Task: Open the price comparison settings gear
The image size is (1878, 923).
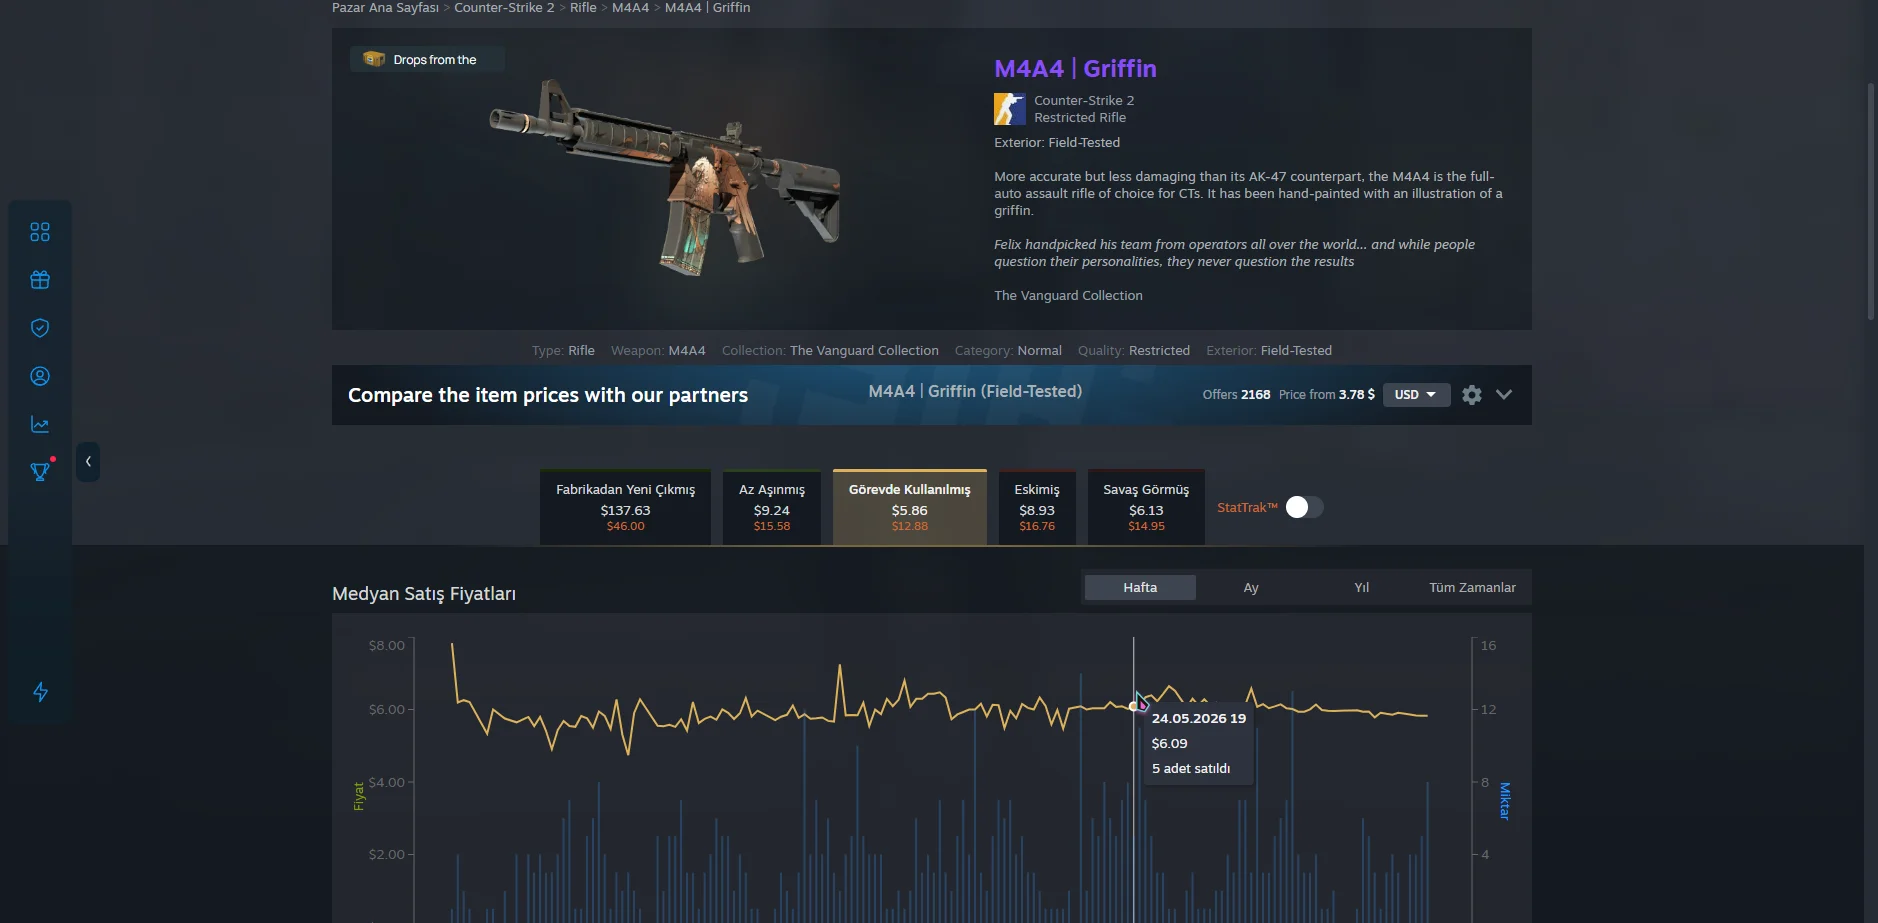Action: coord(1472,395)
